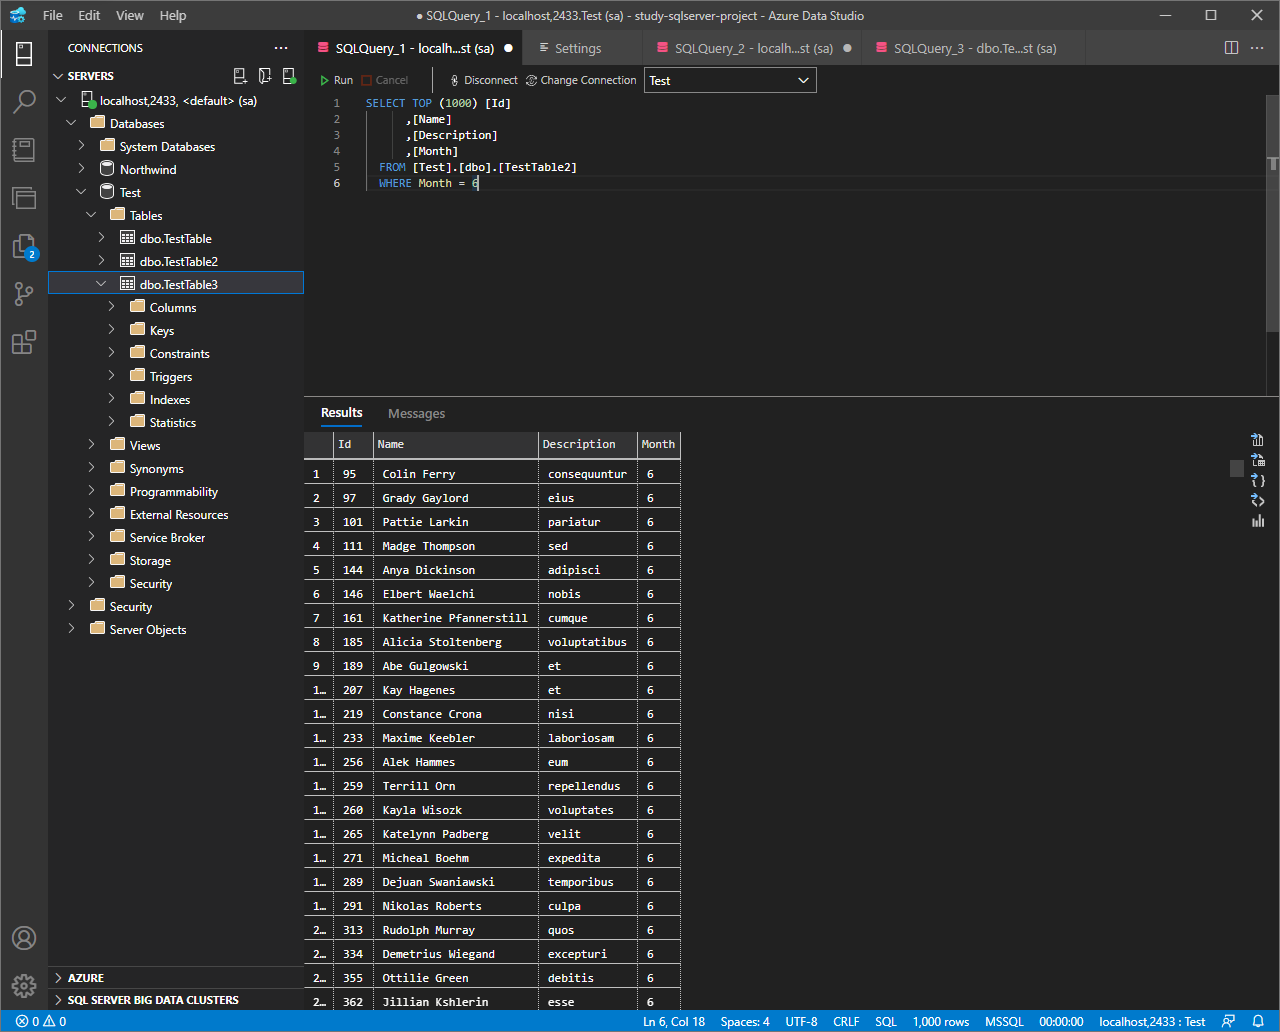
Task: Open the Source Control view with badge
Action: [x=24, y=246]
